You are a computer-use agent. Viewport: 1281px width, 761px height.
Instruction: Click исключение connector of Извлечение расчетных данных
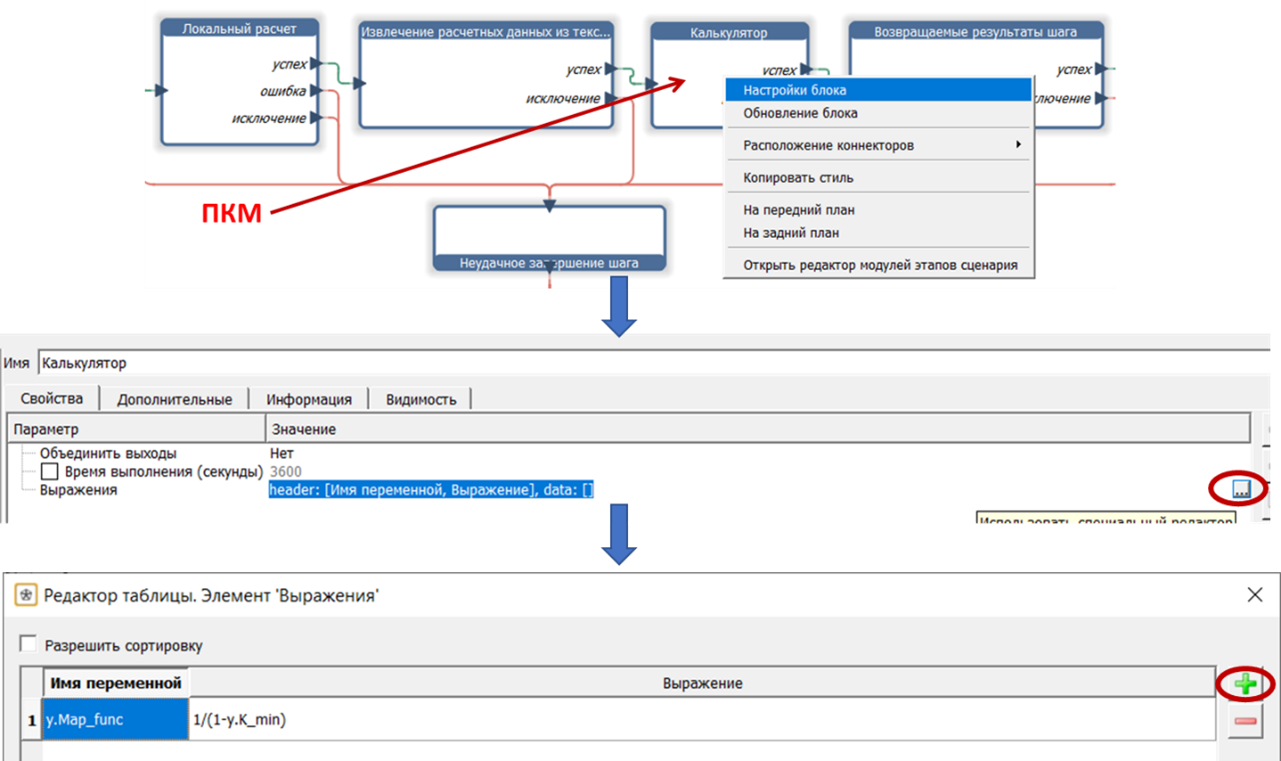pyautogui.click(x=609, y=98)
